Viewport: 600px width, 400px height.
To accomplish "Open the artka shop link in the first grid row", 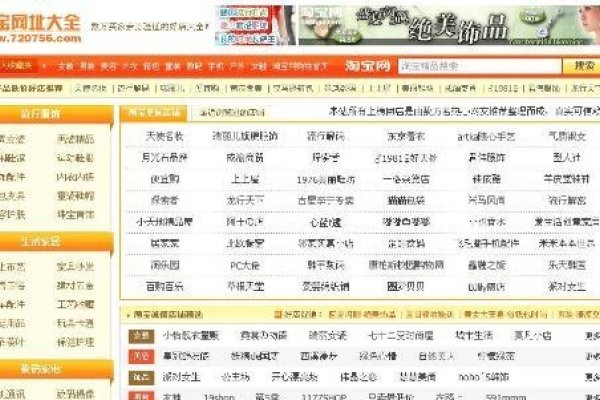I will pyautogui.click(x=486, y=136).
